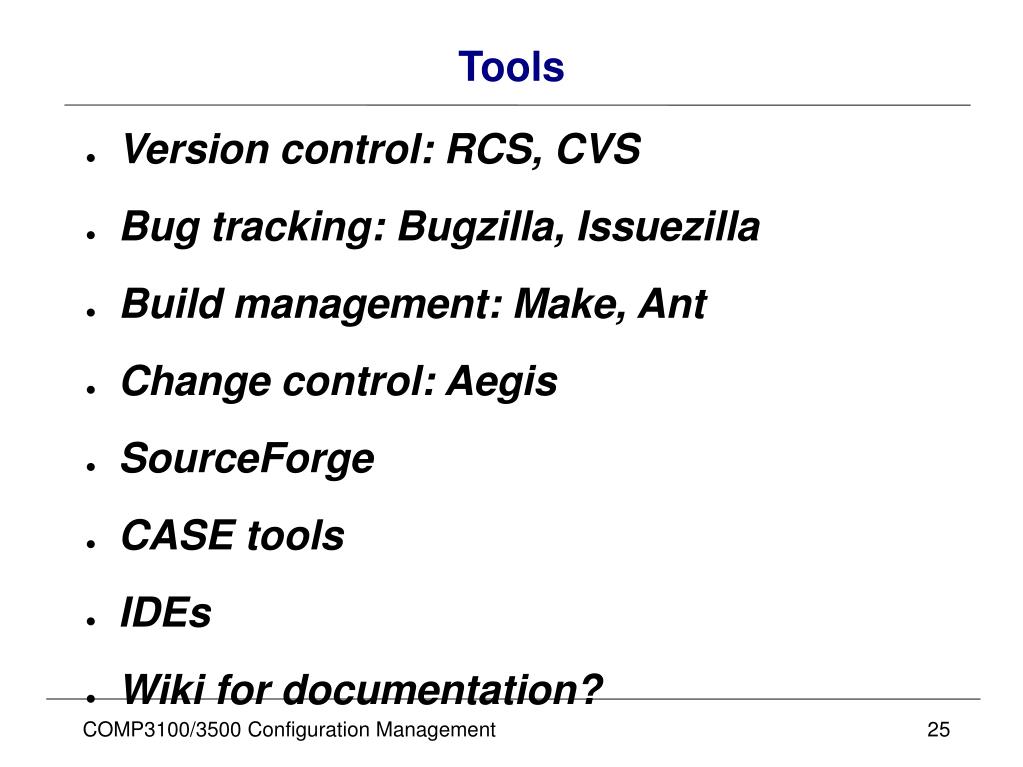Select the IDEs bullet item

pos(166,612)
